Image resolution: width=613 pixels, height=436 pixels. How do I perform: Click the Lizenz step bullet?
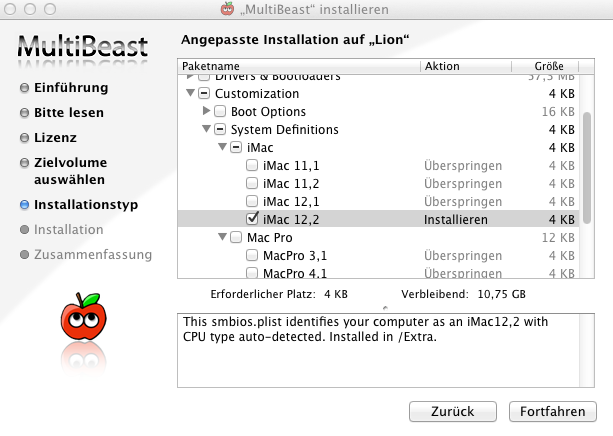pos(24,137)
